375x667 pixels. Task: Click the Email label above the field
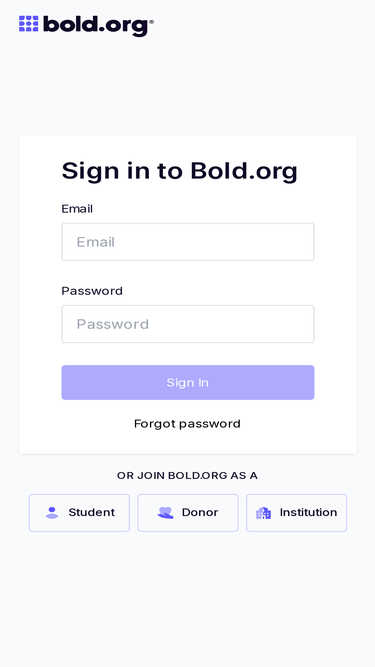77,209
